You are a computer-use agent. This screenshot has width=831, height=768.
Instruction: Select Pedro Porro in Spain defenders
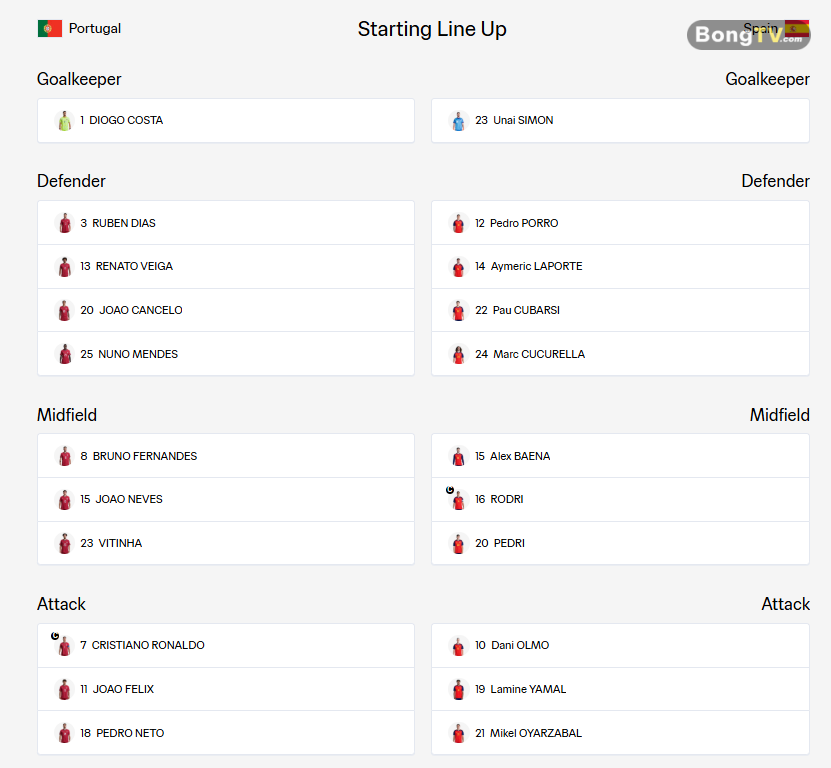click(620, 223)
